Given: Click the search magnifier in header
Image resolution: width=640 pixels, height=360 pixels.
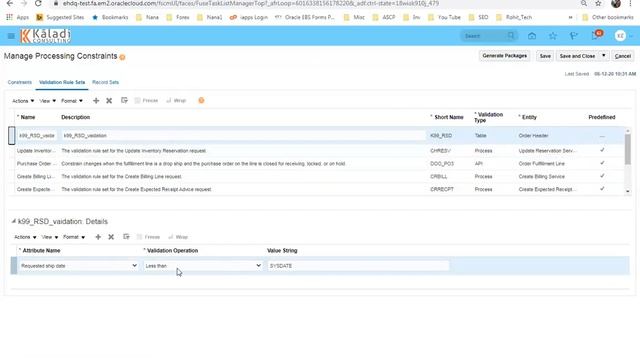Looking at the screenshot, I should 511,36.
